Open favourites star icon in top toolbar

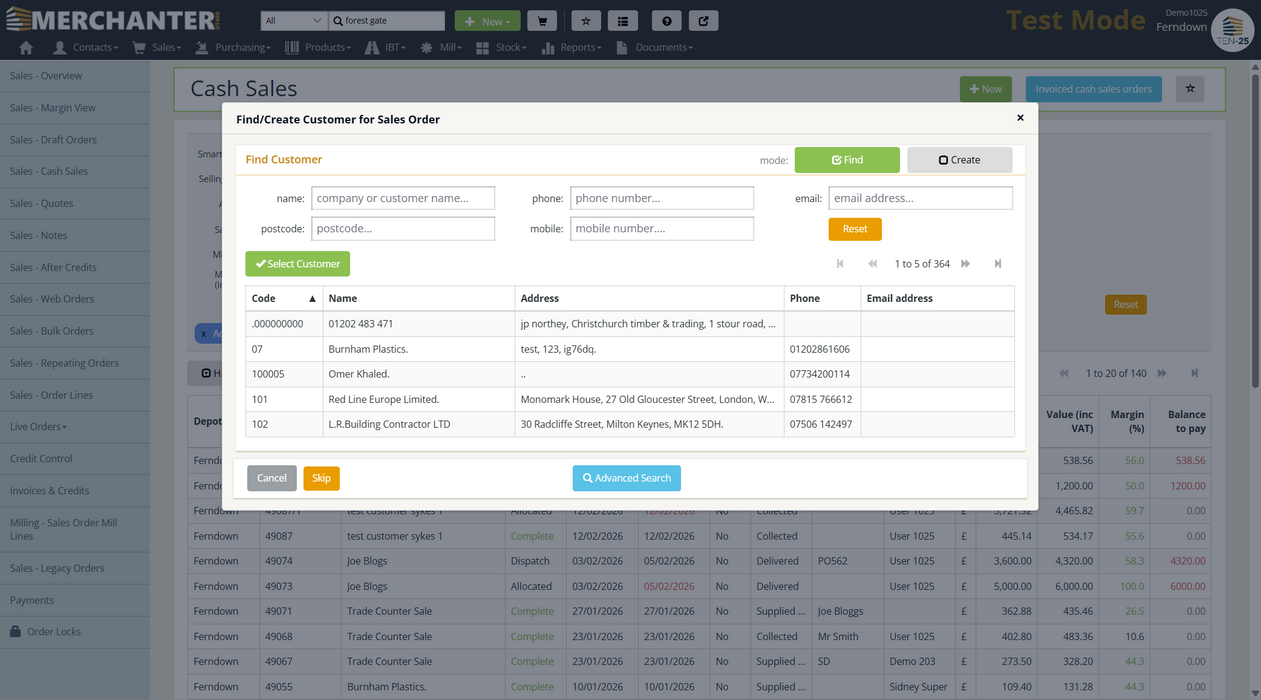point(586,21)
